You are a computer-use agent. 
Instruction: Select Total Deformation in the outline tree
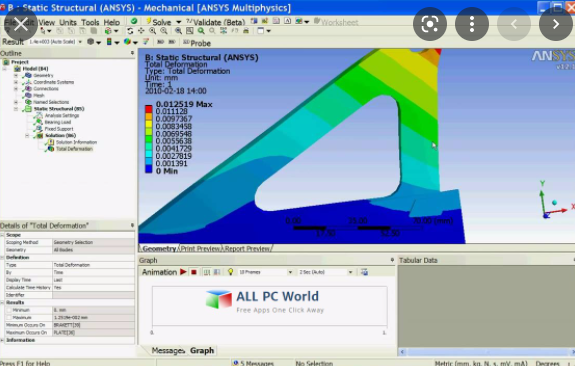[74, 149]
